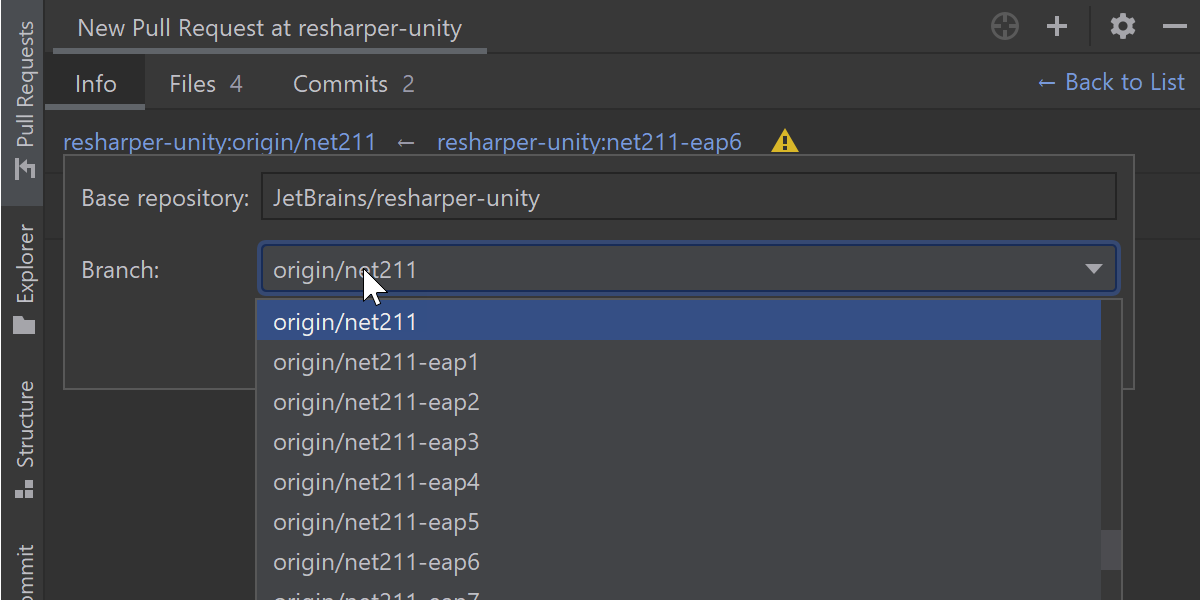Open the gear settings menu
The image size is (1200, 600).
pyautogui.click(x=1123, y=27)
